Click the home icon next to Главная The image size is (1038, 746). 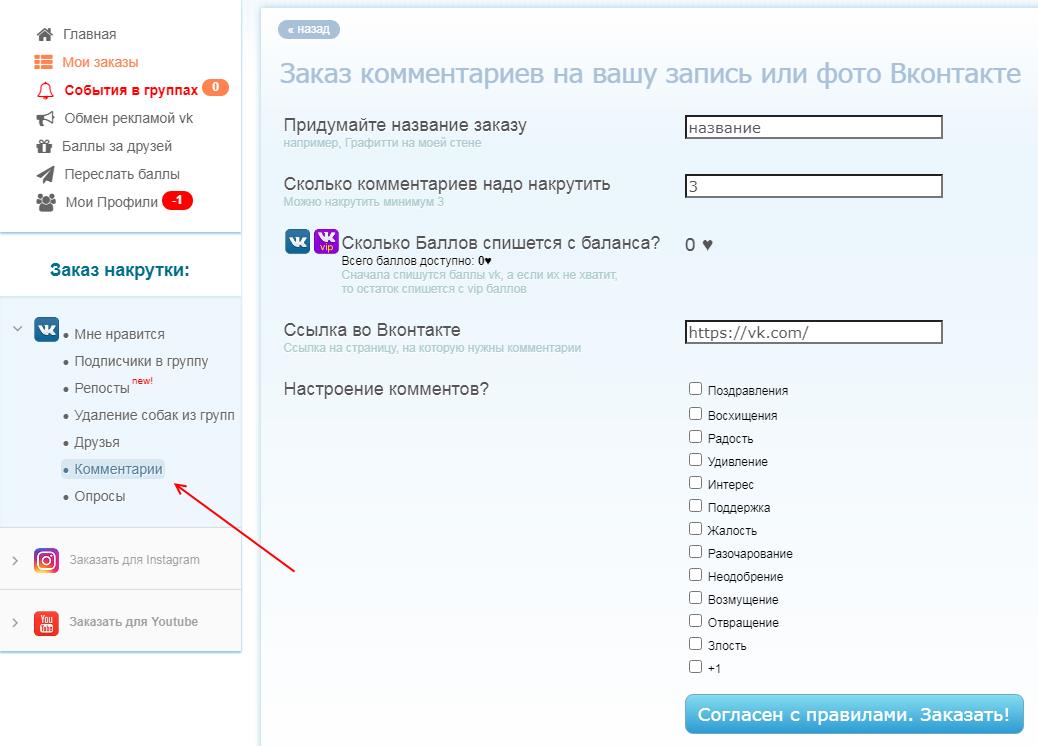[44, 34]
